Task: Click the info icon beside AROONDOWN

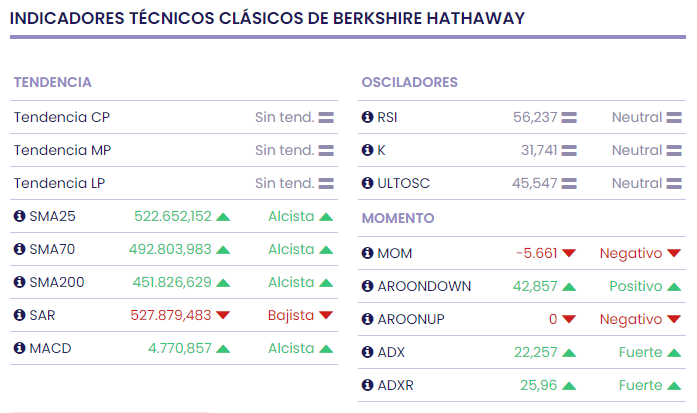Action: point(367,286)
